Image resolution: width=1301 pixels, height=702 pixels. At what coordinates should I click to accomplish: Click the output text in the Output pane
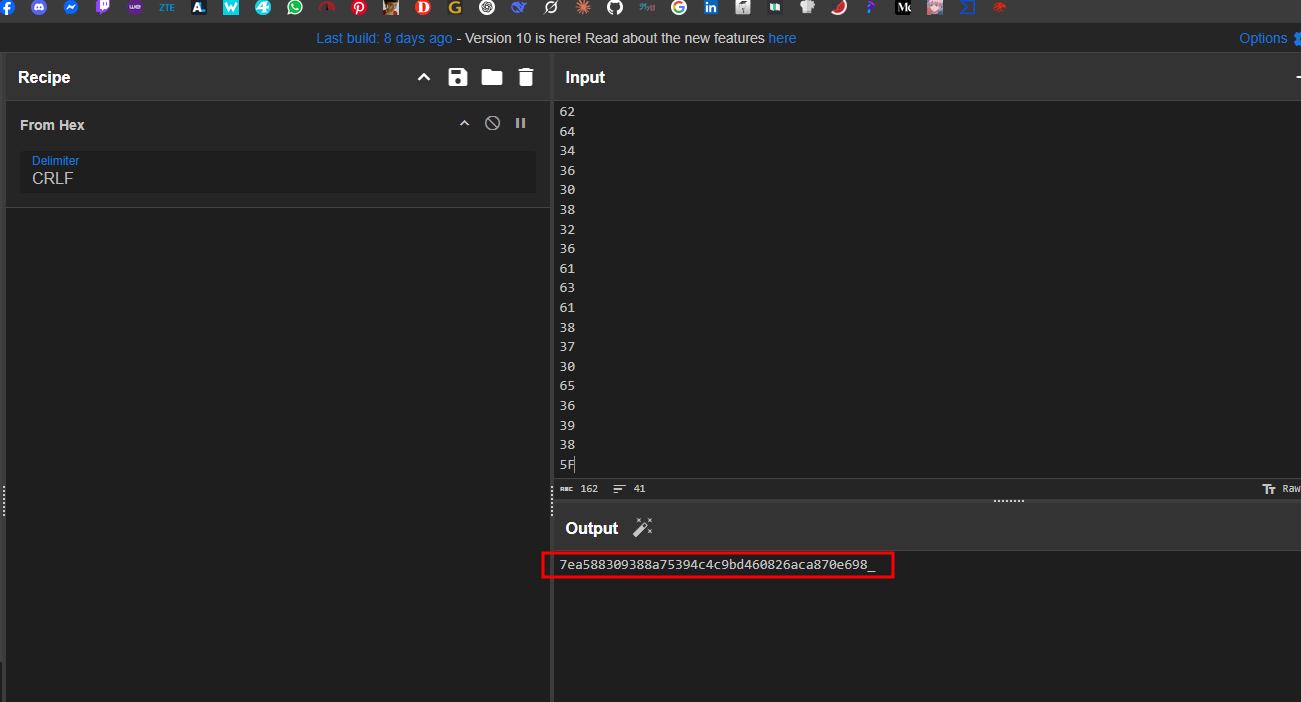click(716, 565)
